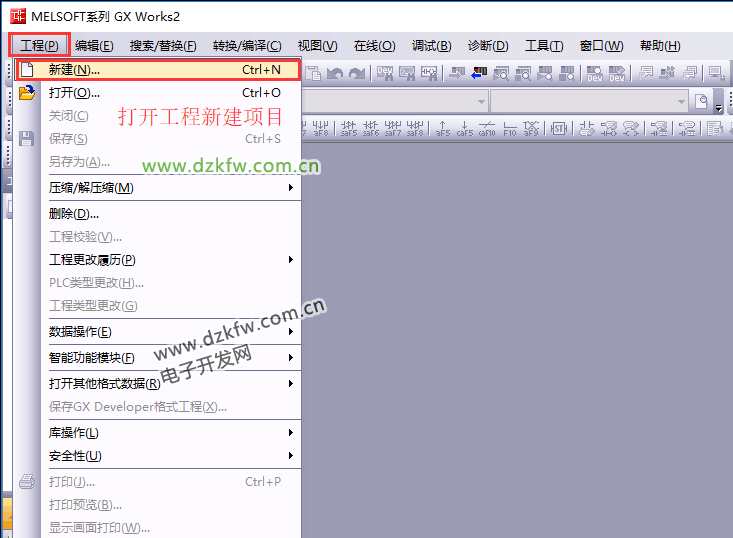The width and height of the screenshot is (733, 538).
Task: Click the Undo arrow in the toolbar
Action: [336, 73]
